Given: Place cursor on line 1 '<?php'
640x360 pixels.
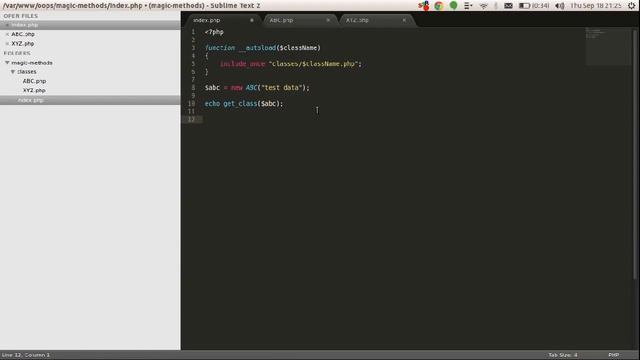Looking at the screenshot, I should (x=214, y=32).
